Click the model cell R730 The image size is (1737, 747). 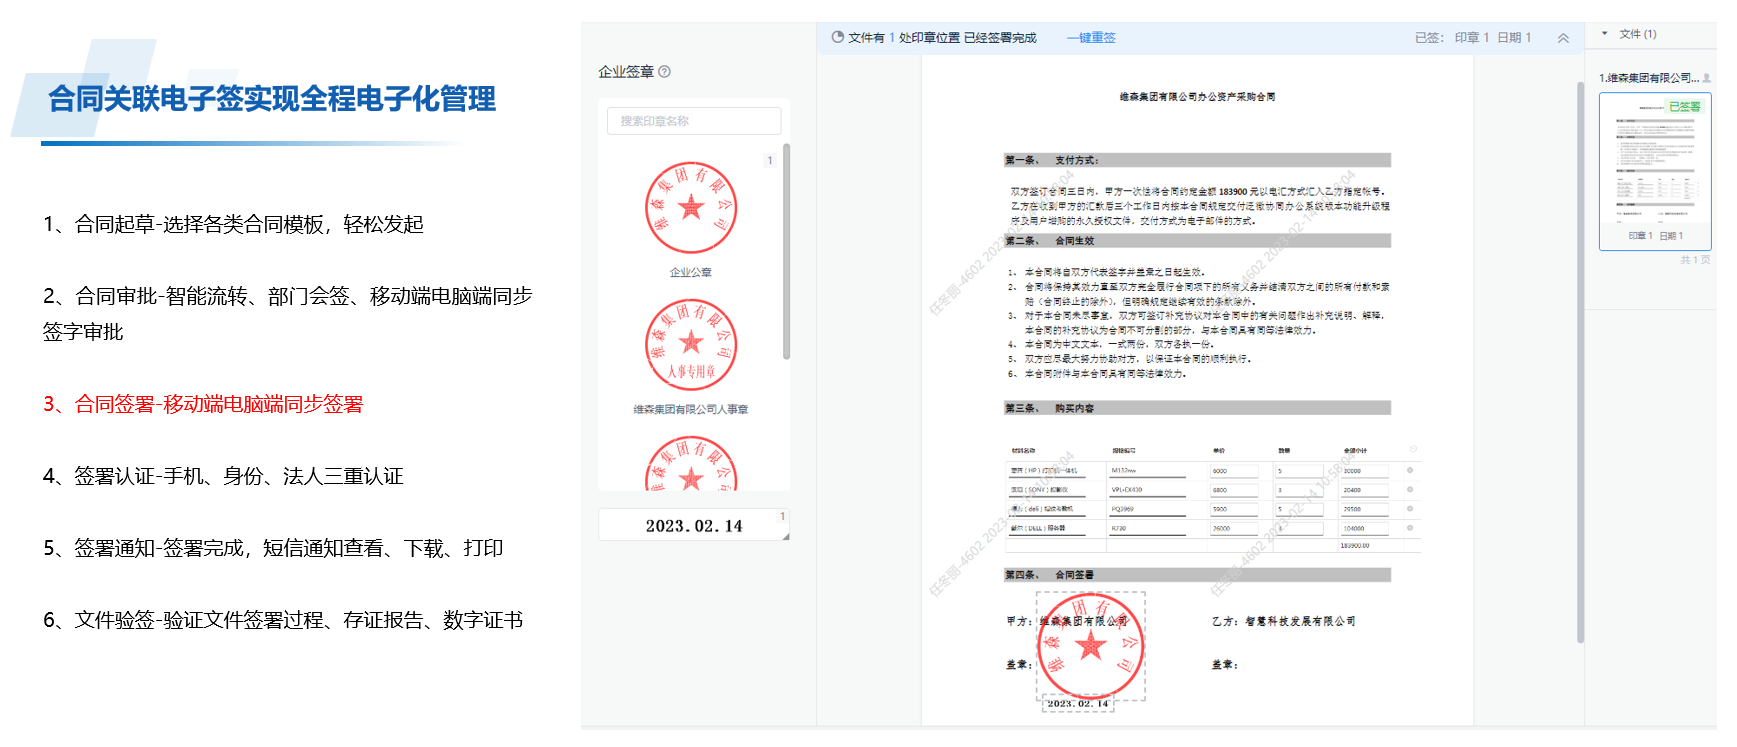(1147, 528)
